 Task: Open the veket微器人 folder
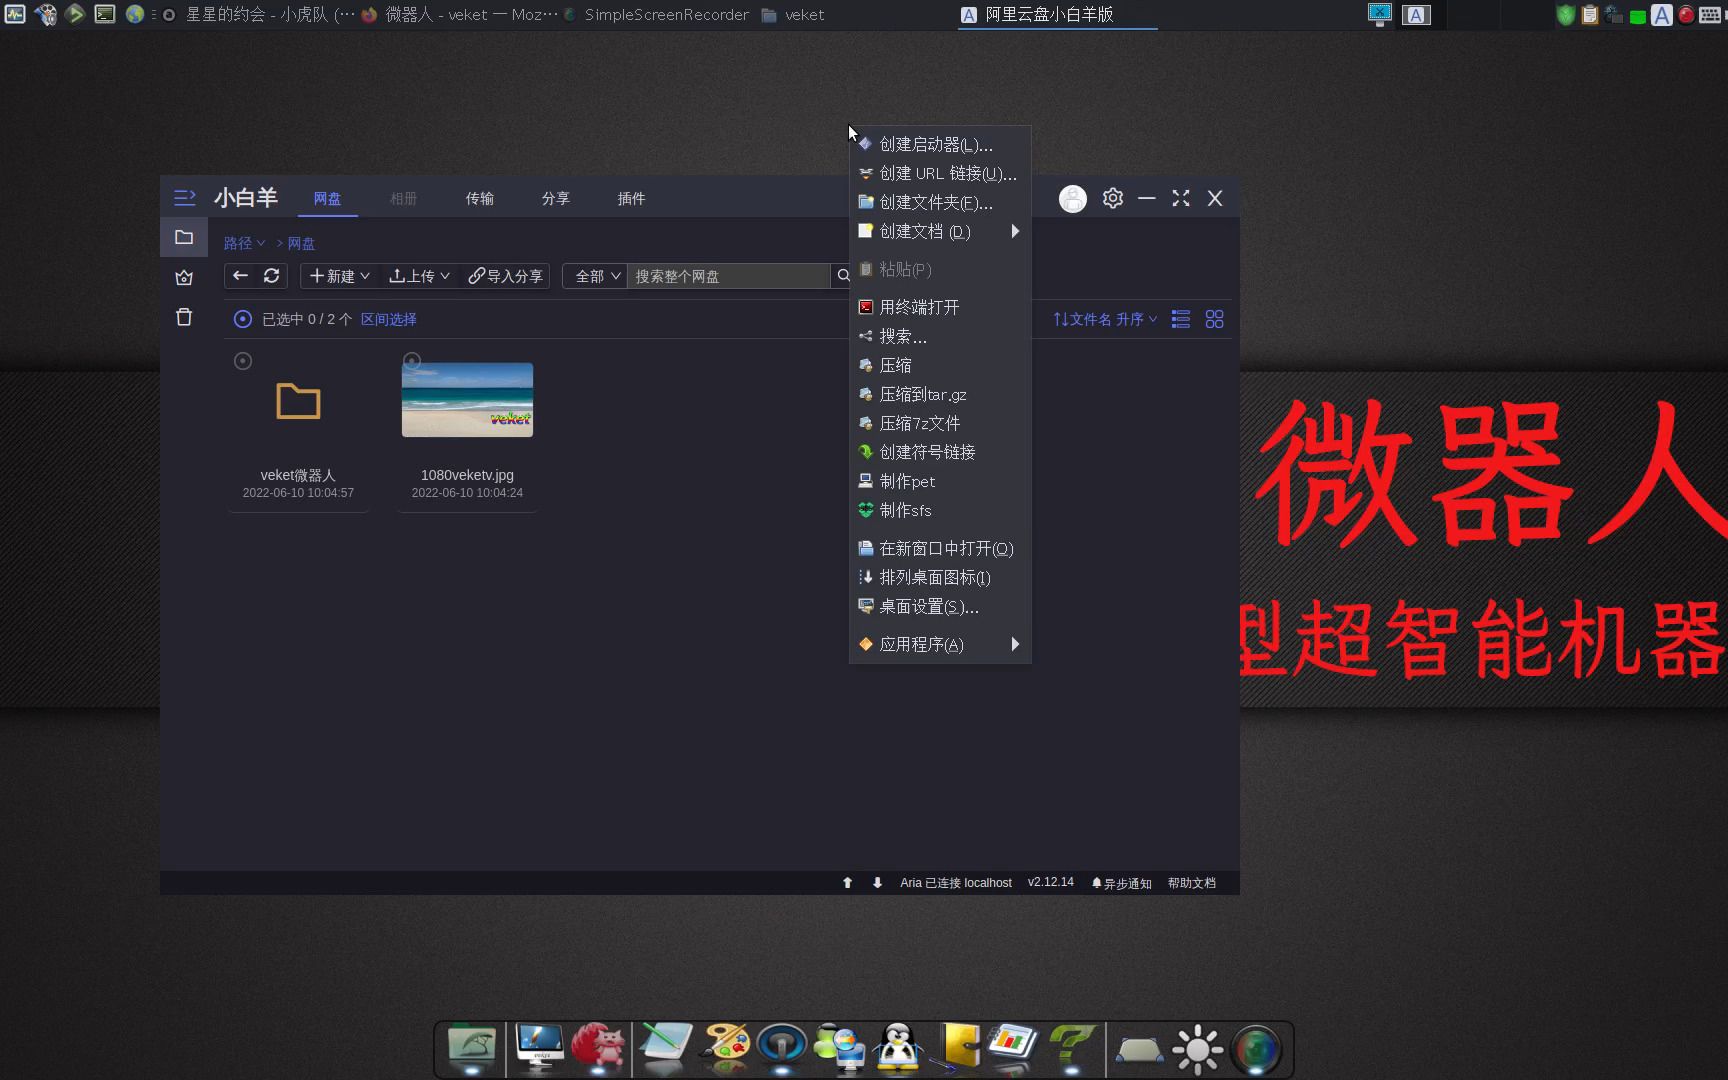point(298,402)
